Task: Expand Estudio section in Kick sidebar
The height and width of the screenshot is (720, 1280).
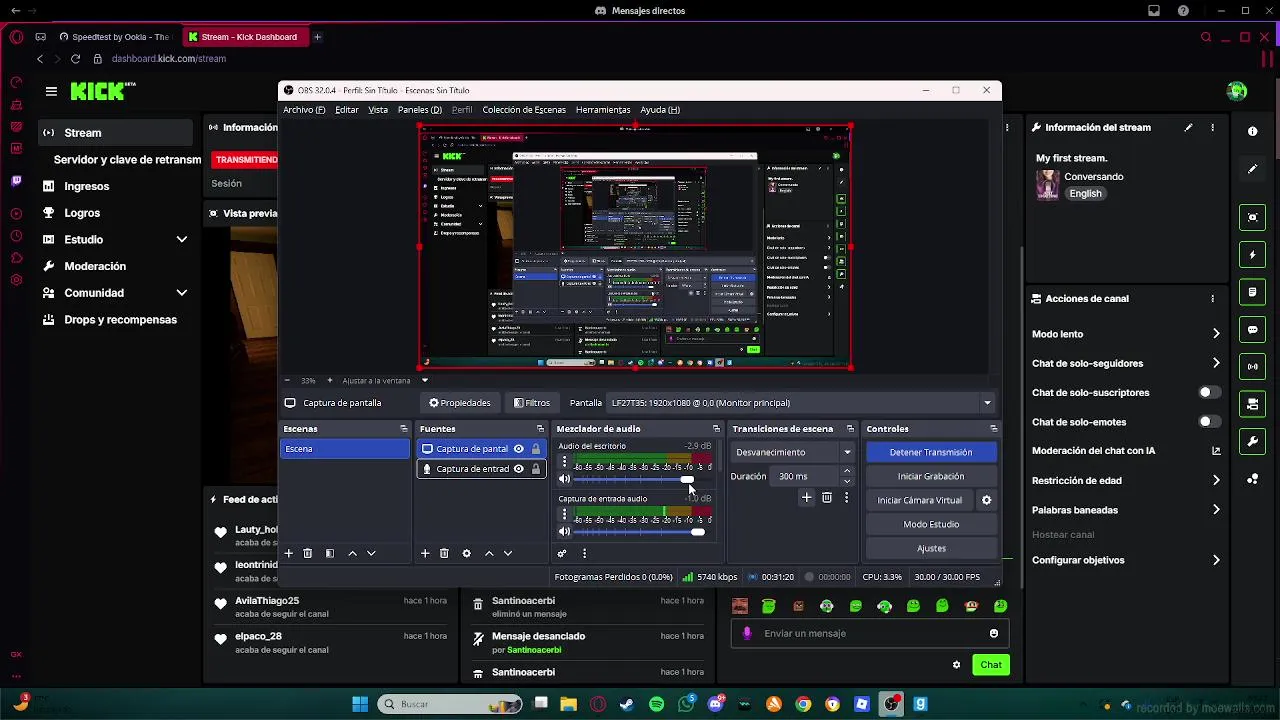Action: pyautogui.click(x=181, y=240)
